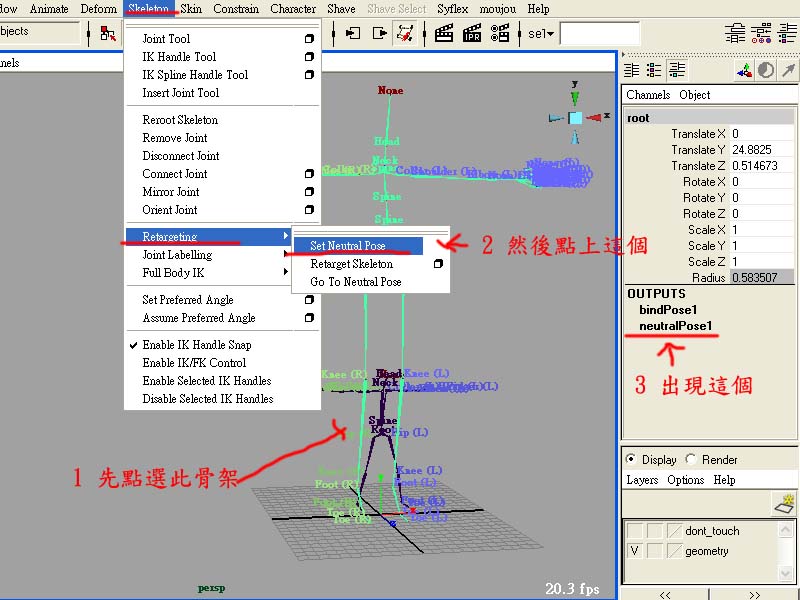
Task: Click the output connections arrow icon
Action: coord(380,34)
